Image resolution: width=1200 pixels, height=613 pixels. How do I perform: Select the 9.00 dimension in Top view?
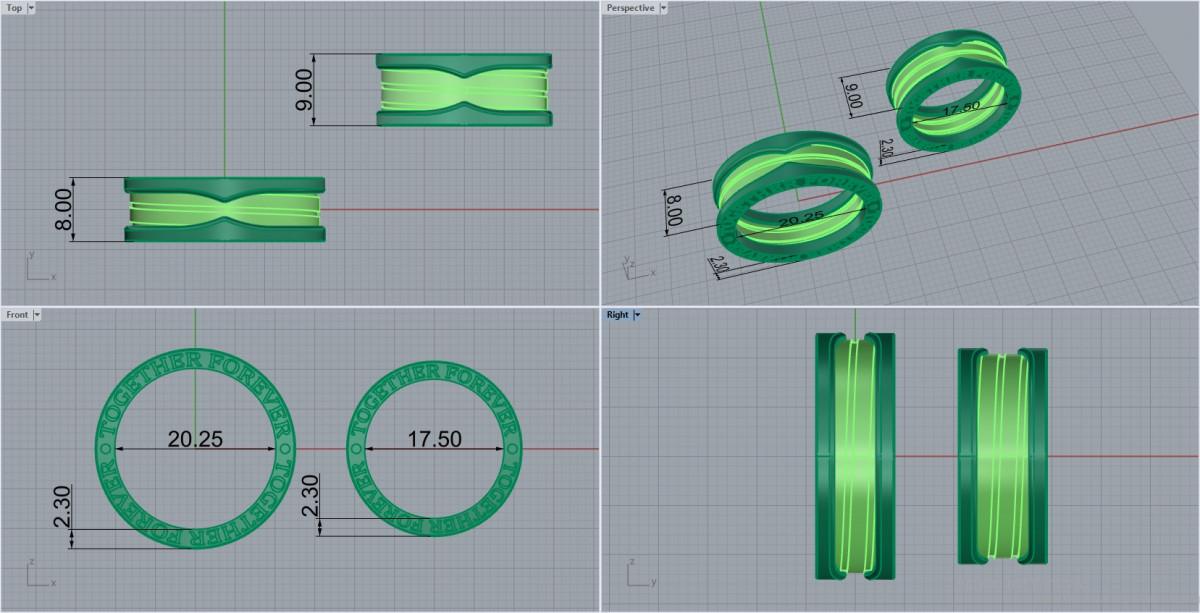click(303, 90)
